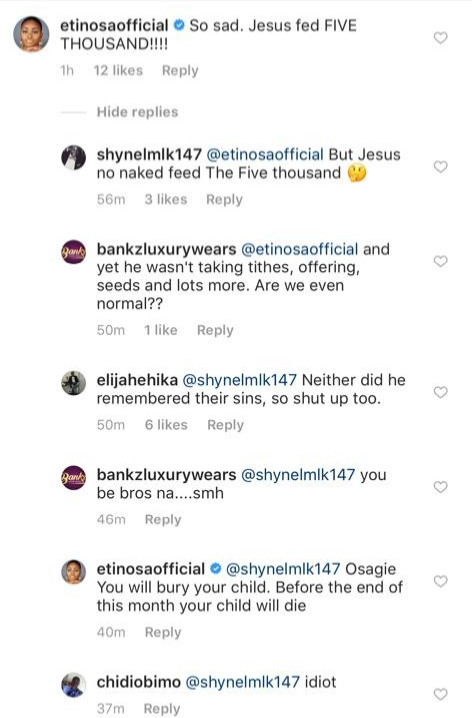The height and width of the screenshot is (718, 472).
Task: Open etinosaofficial profile picture on top comment
Action: 31,34
